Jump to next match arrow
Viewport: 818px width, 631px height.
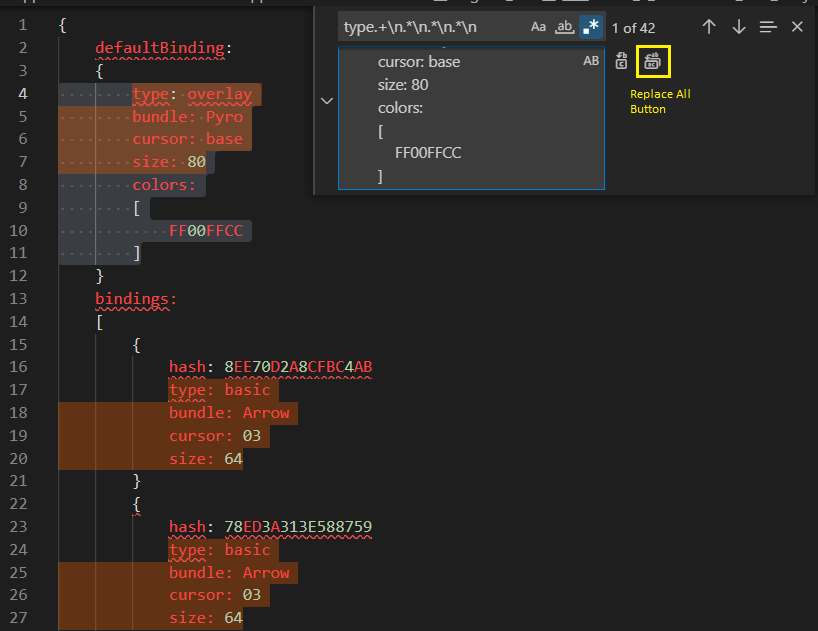tap(739, 27)
